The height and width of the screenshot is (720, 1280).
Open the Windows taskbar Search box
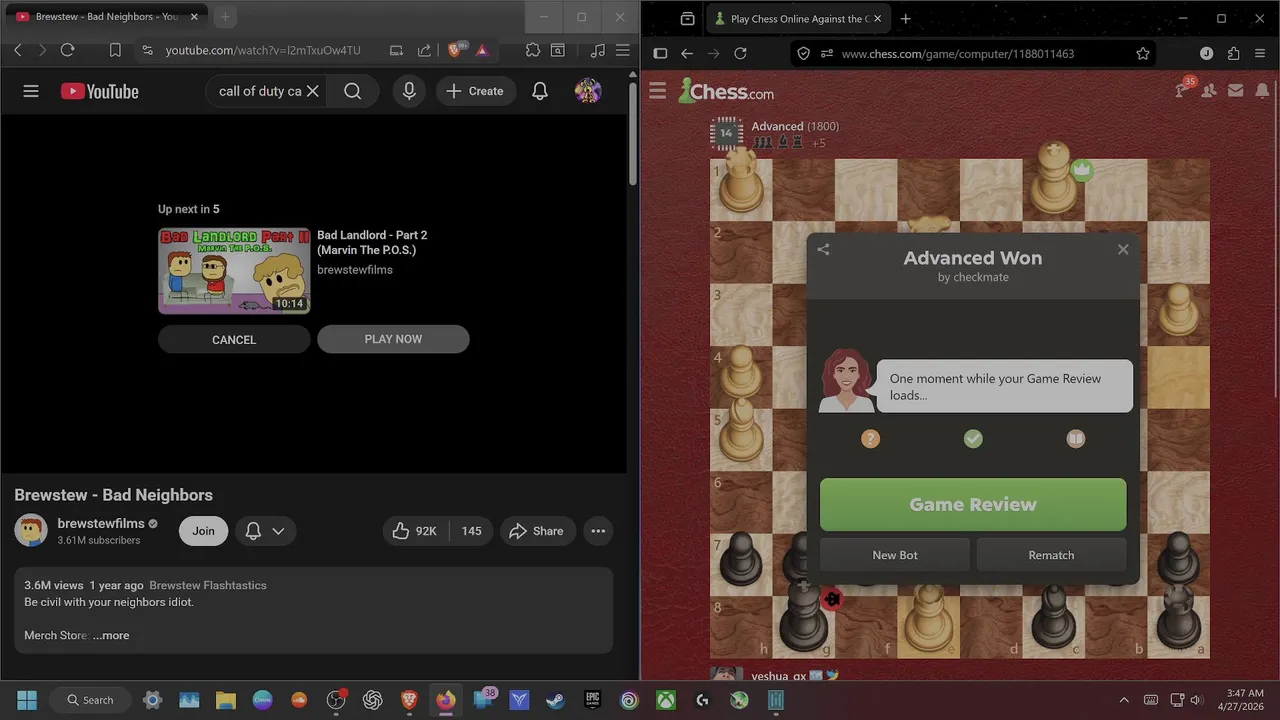pyautogui.click(x=89, y=700)
